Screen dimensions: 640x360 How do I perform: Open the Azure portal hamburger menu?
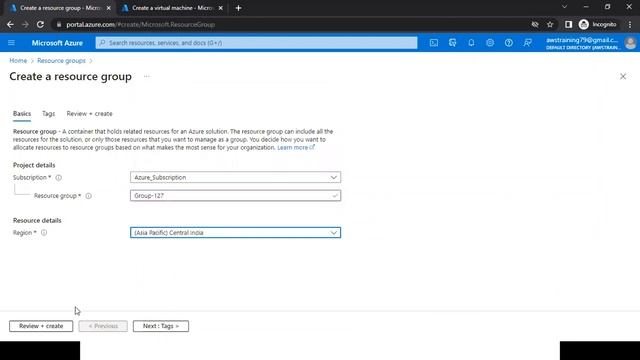[x=11, y=43]
